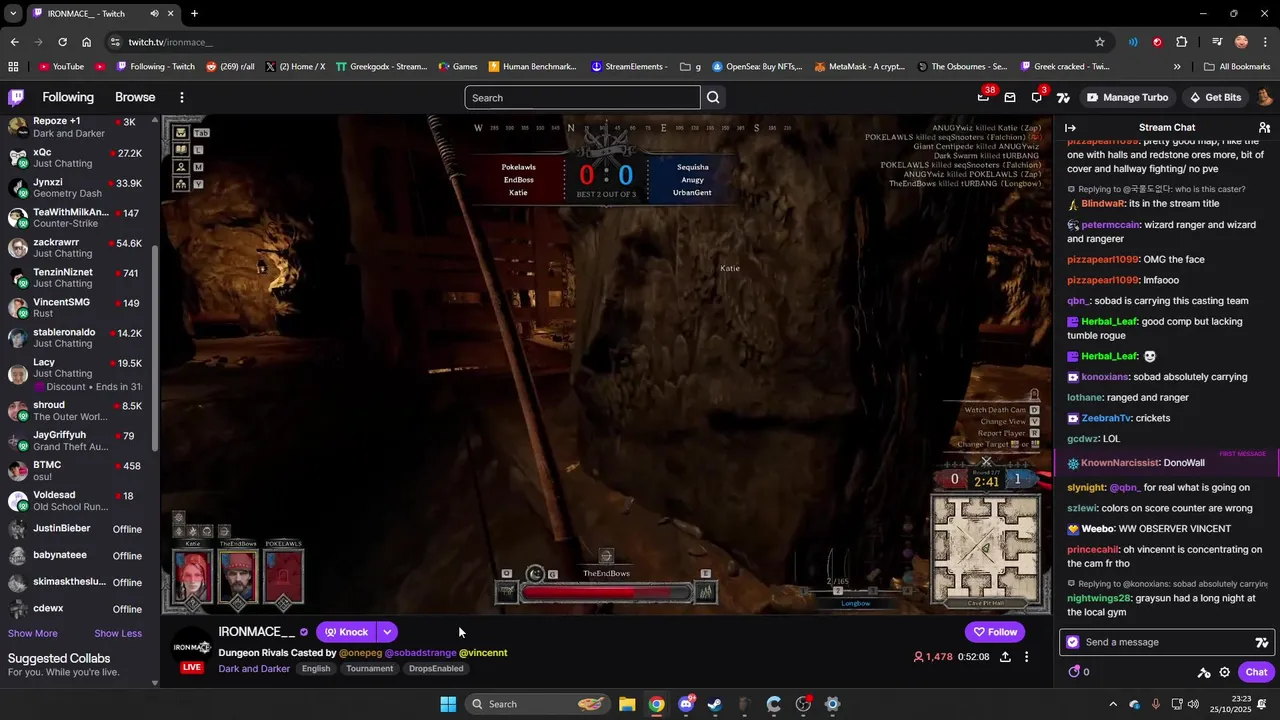This screenshot has height=720, width=1280.
Task: Expand hidden system tray icons
Action: click(1113, 704)
